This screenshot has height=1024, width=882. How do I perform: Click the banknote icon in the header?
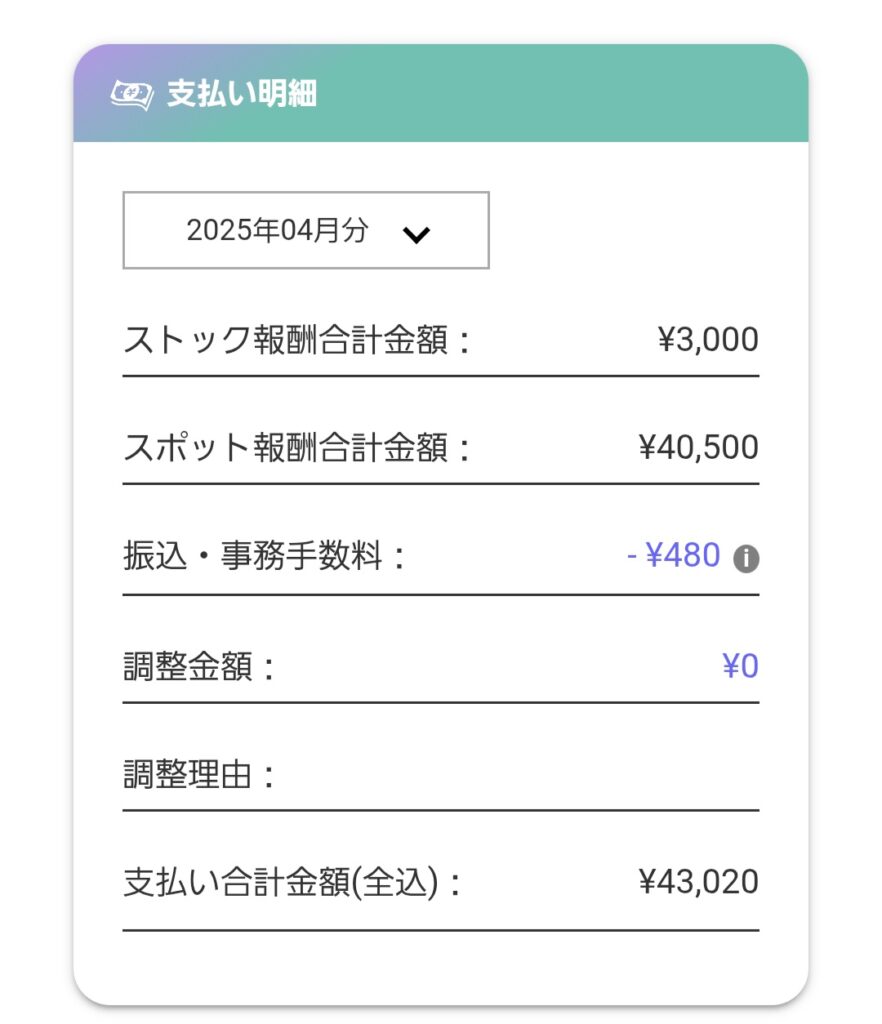[132, 95]
